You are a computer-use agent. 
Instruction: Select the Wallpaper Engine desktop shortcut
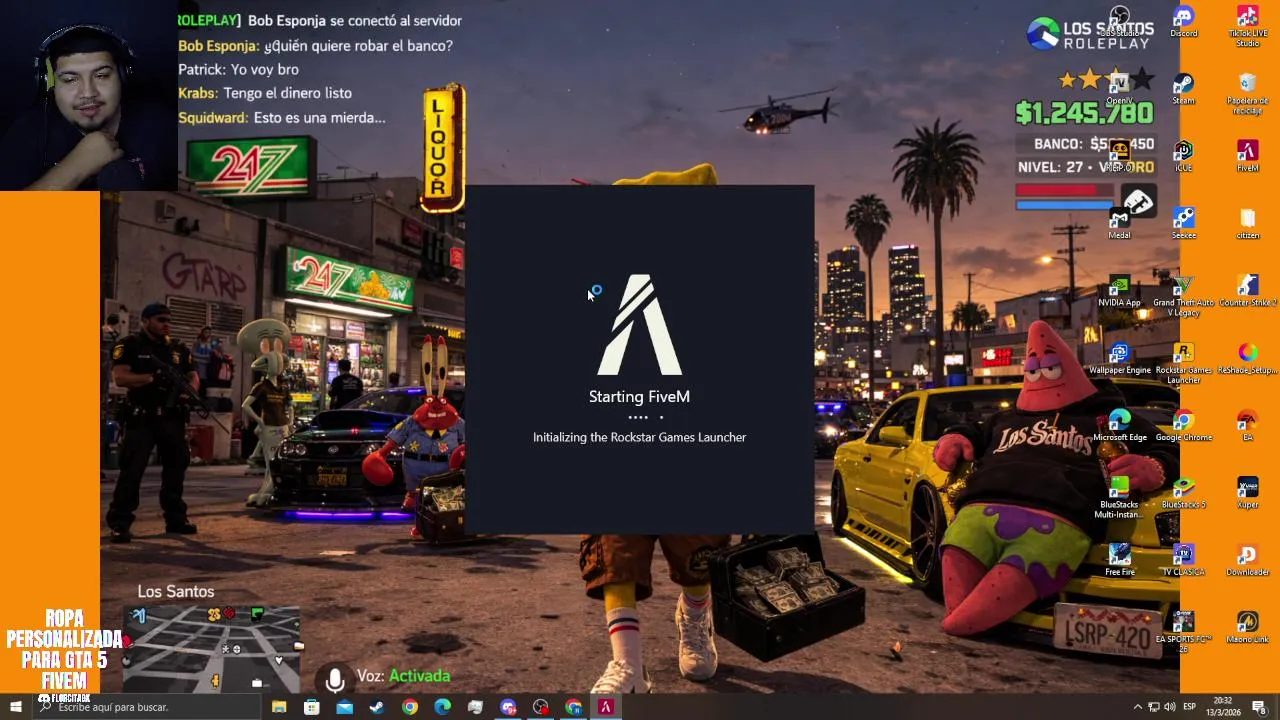click(x=1119, y=357)
